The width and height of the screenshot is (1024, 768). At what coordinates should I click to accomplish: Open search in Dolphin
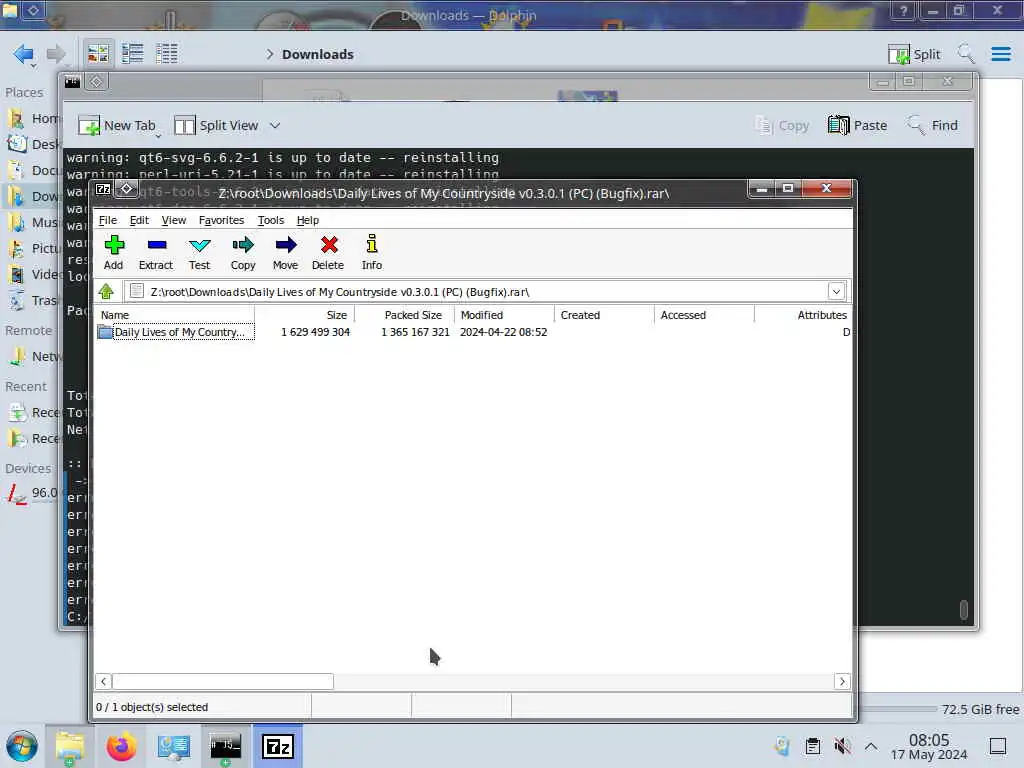point(965,54)
